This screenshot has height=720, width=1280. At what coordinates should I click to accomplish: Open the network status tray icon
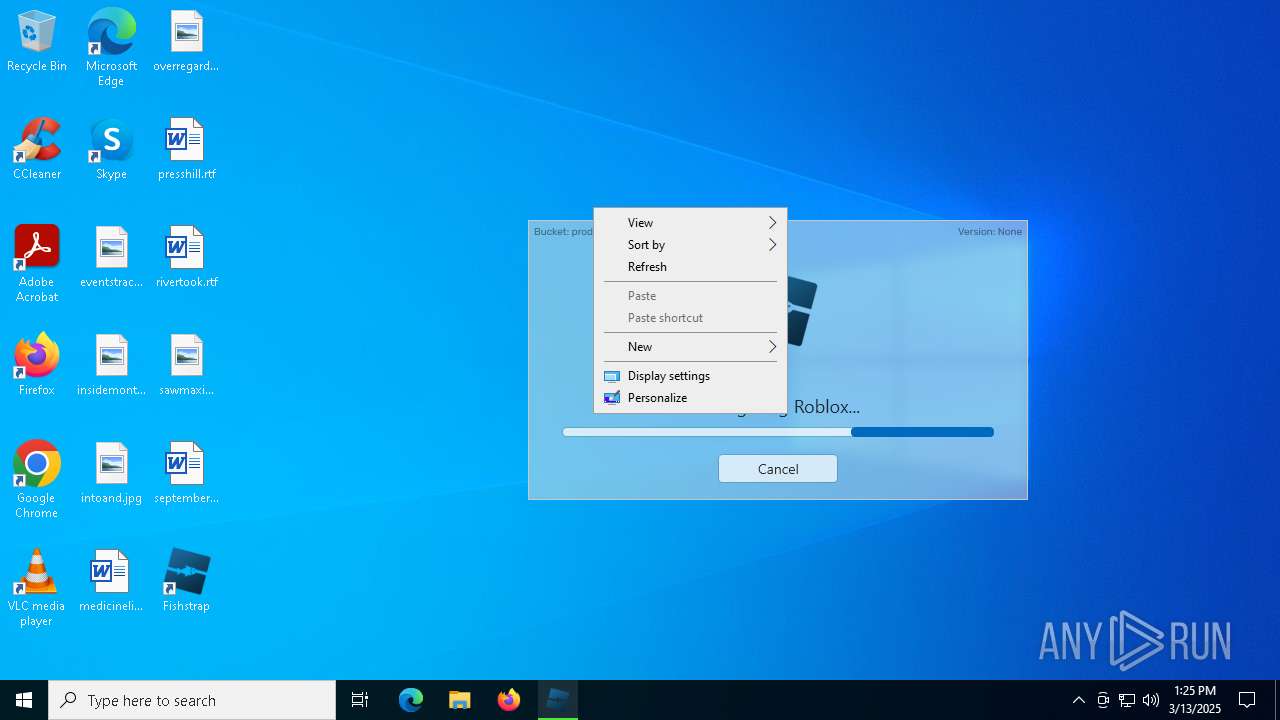(x=1127, y=700)
